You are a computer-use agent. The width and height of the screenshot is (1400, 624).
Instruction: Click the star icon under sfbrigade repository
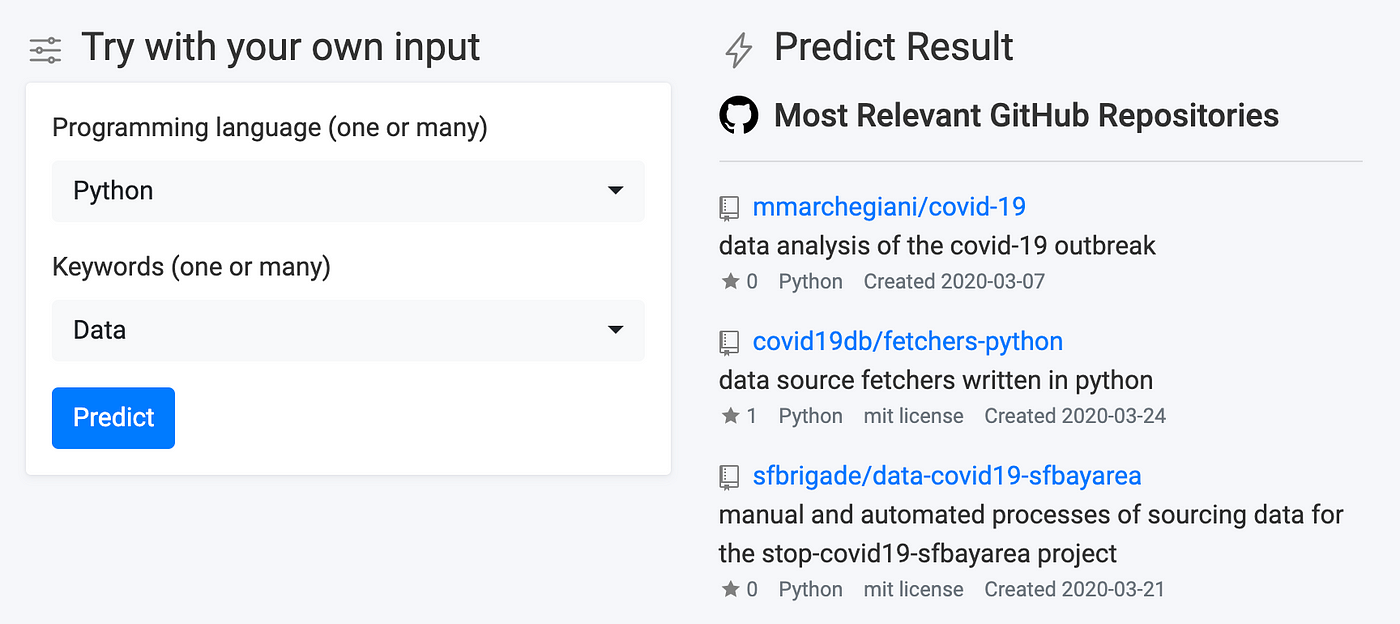coord(730,589)
